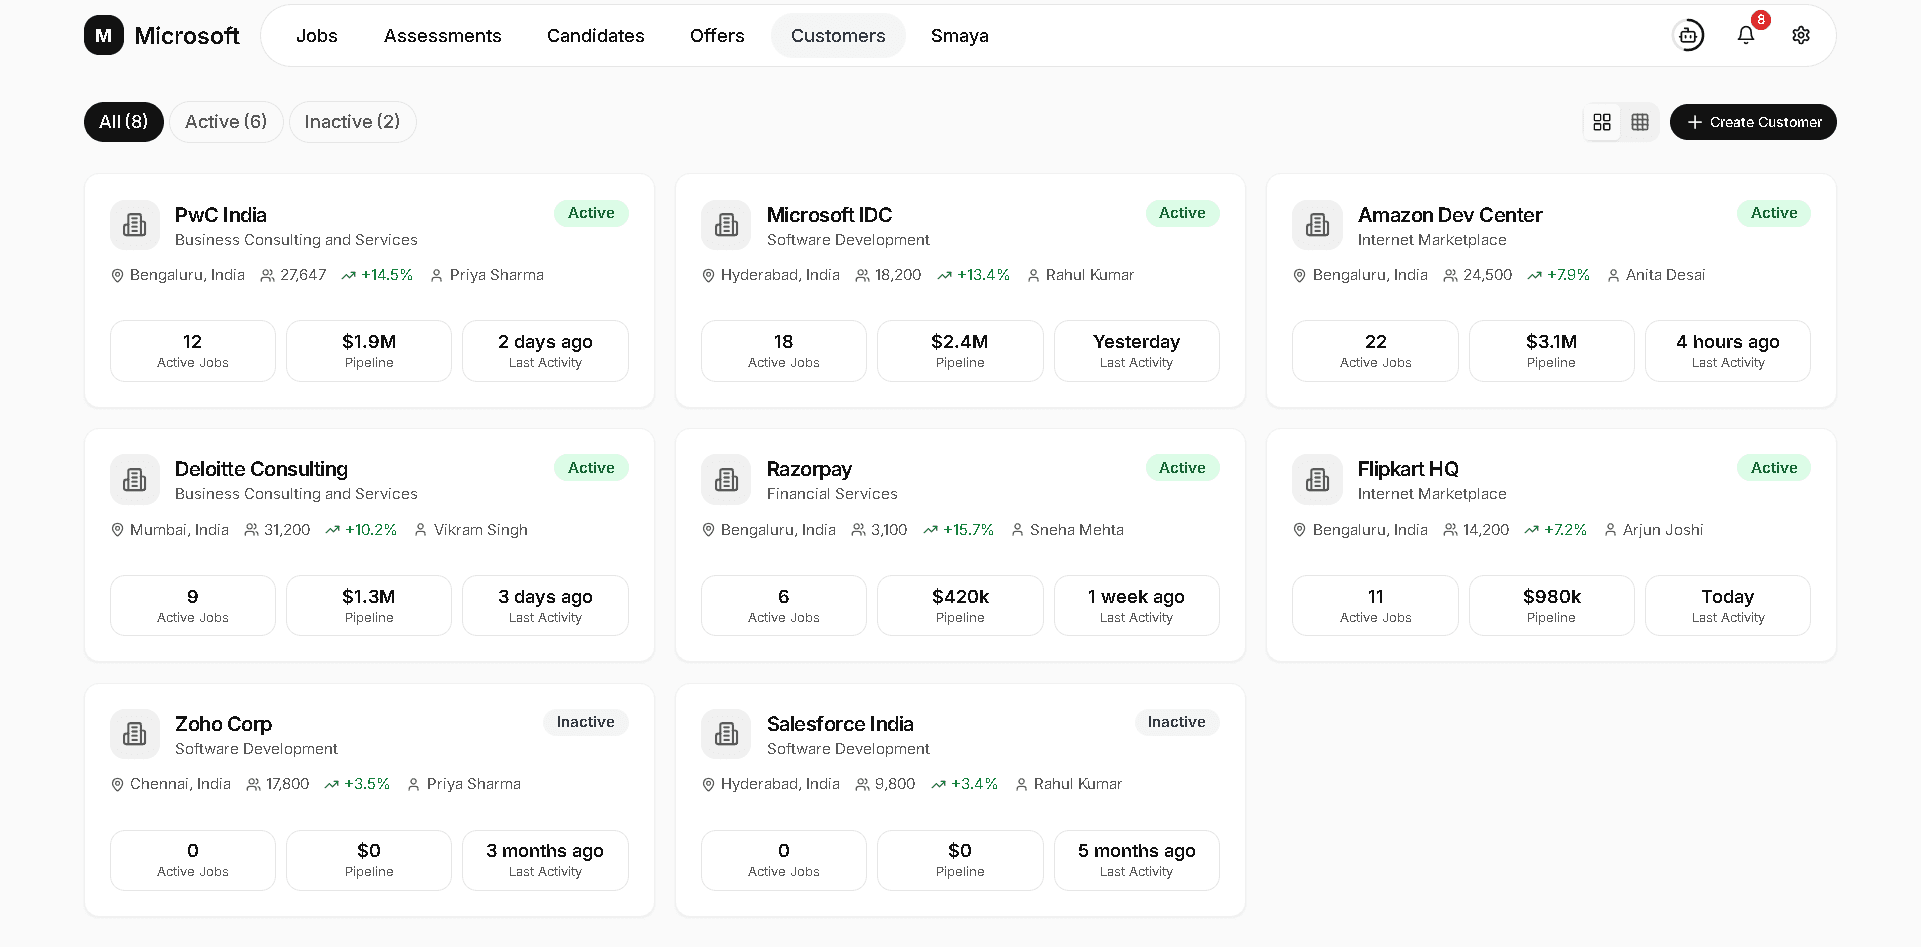
Task: Click Hyderabad, India on Microsoft IDC card
Action: pos(780,275)
